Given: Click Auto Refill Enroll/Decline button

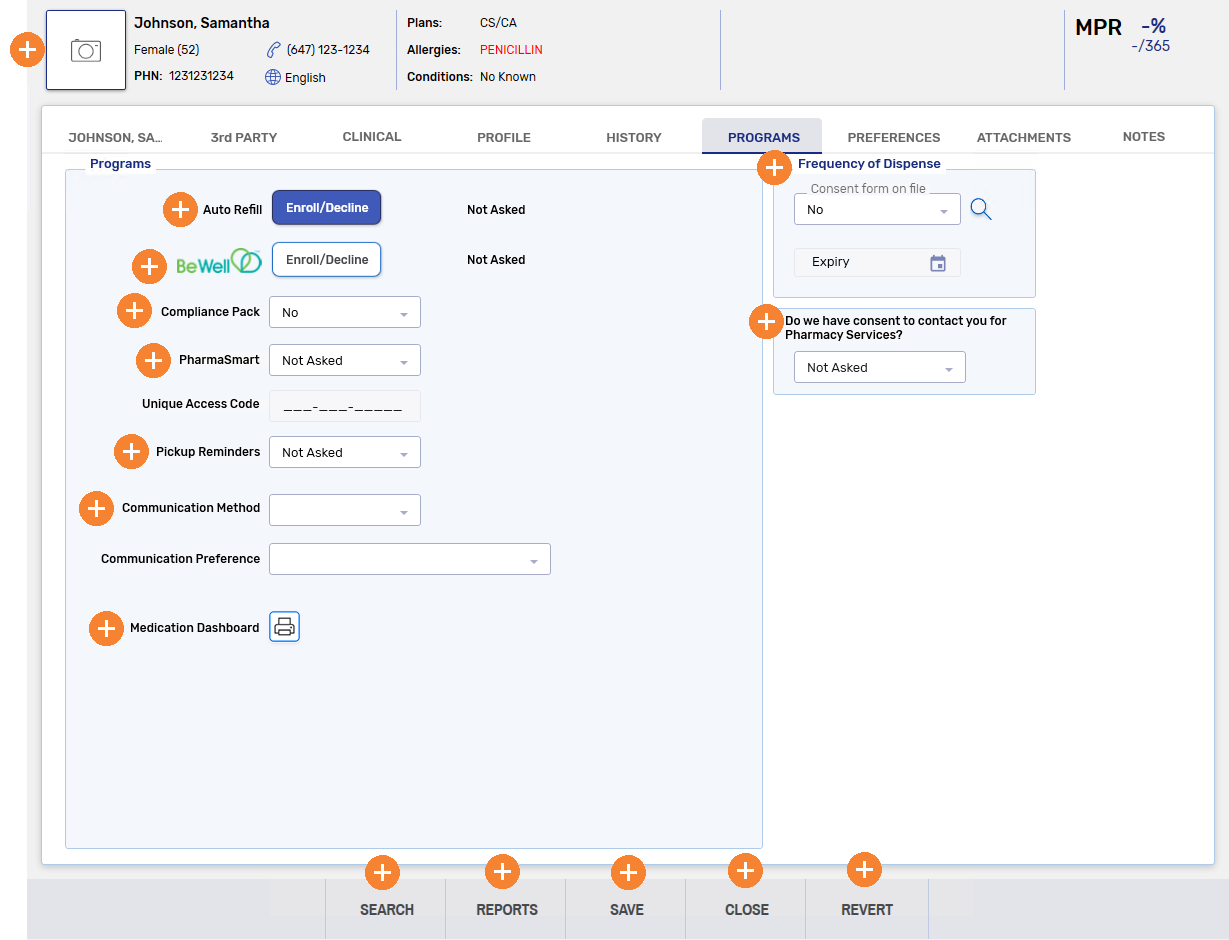Looking at the screenshot, I should pyautogui.click(x=327, y=208).
